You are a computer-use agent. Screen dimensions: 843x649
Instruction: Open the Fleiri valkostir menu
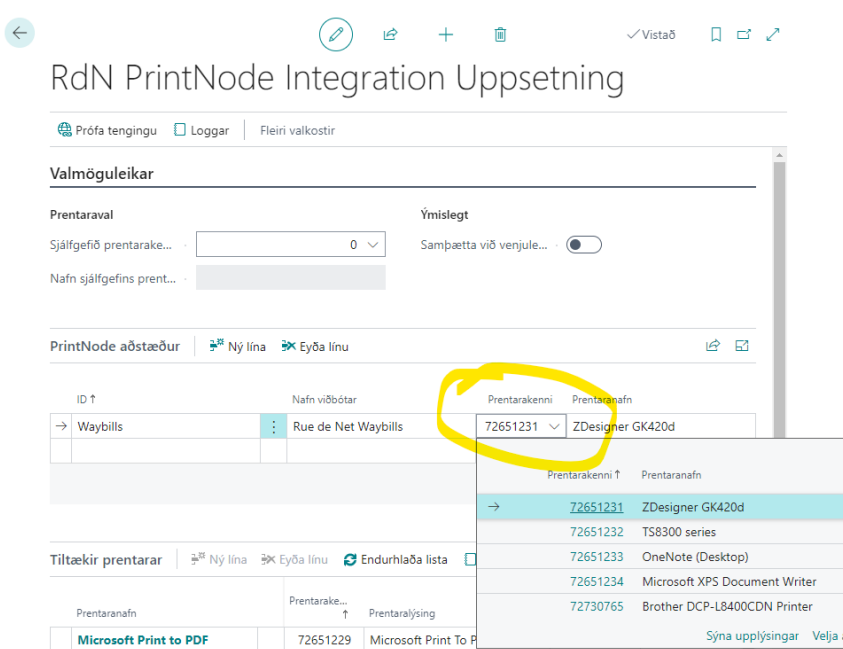[297, 130]
